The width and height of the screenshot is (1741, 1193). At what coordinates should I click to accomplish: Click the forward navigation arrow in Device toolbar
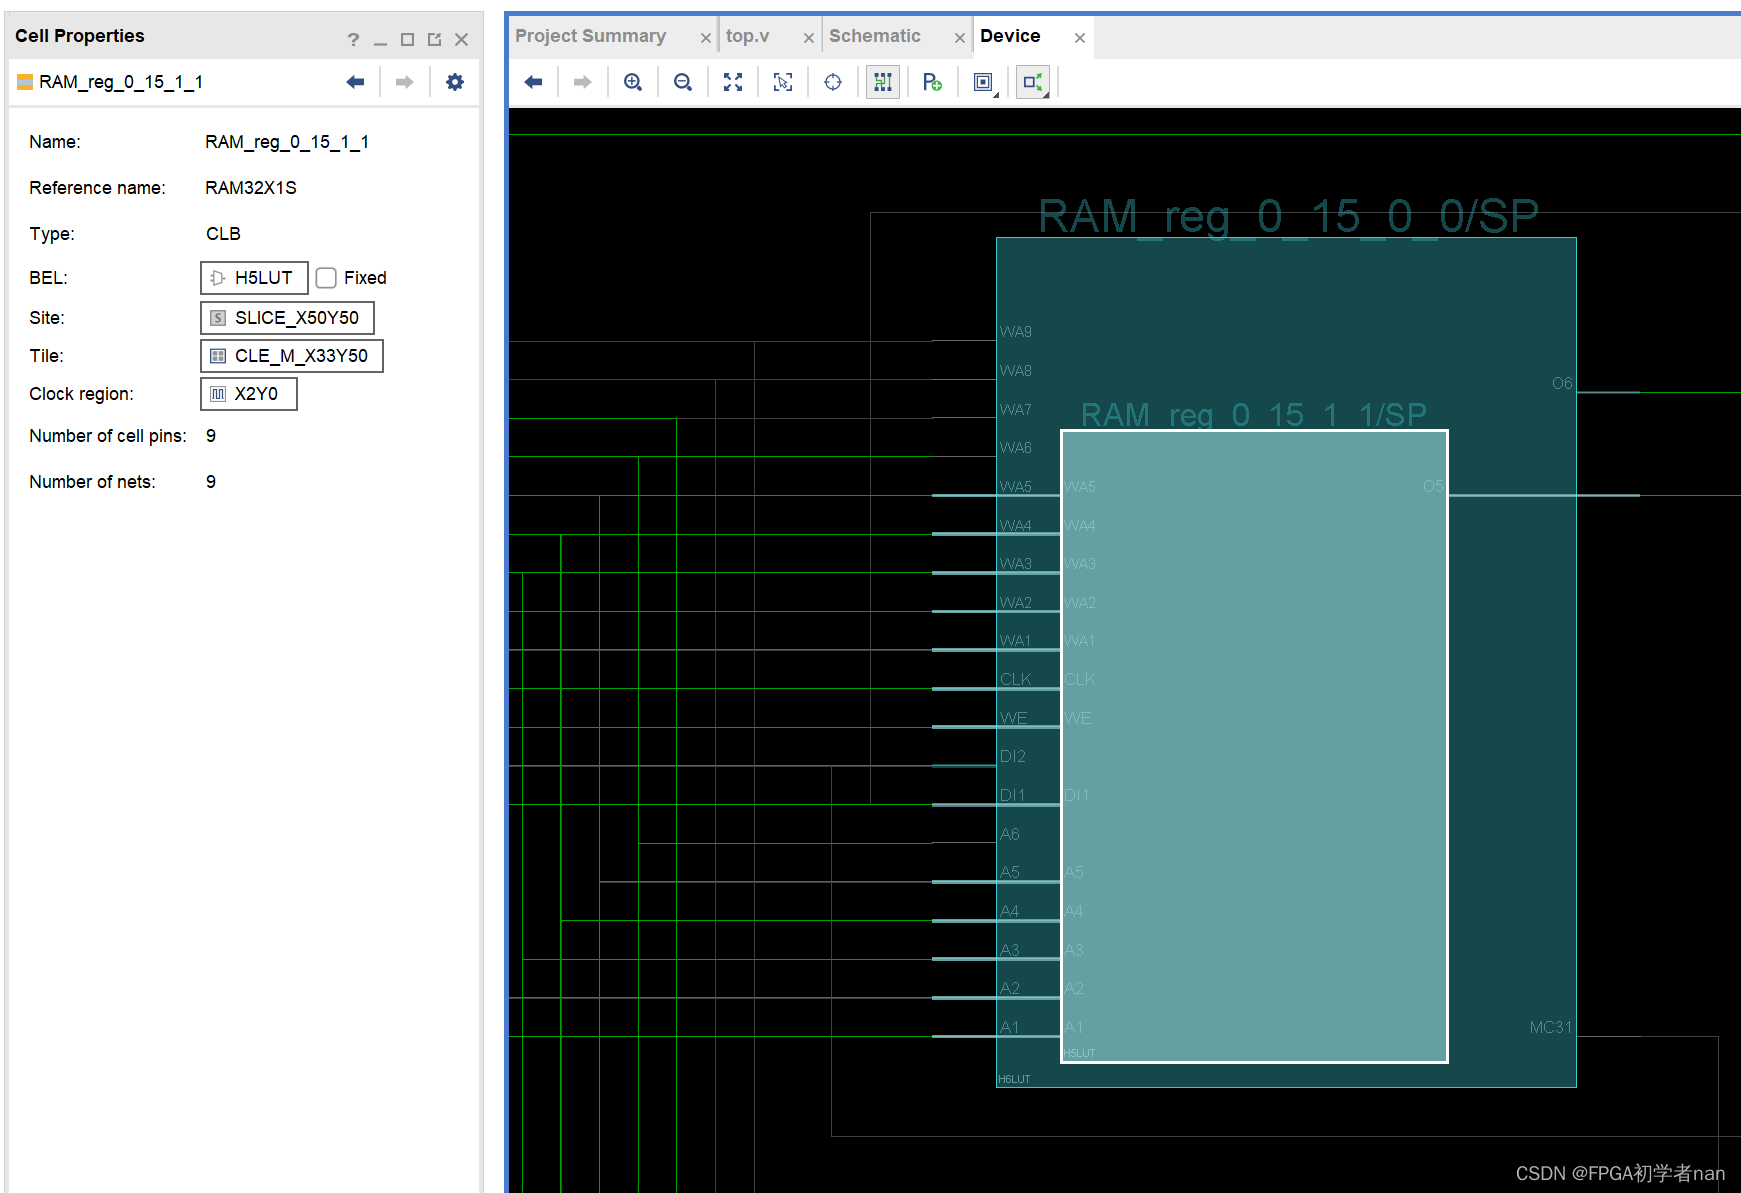(583, 81)
